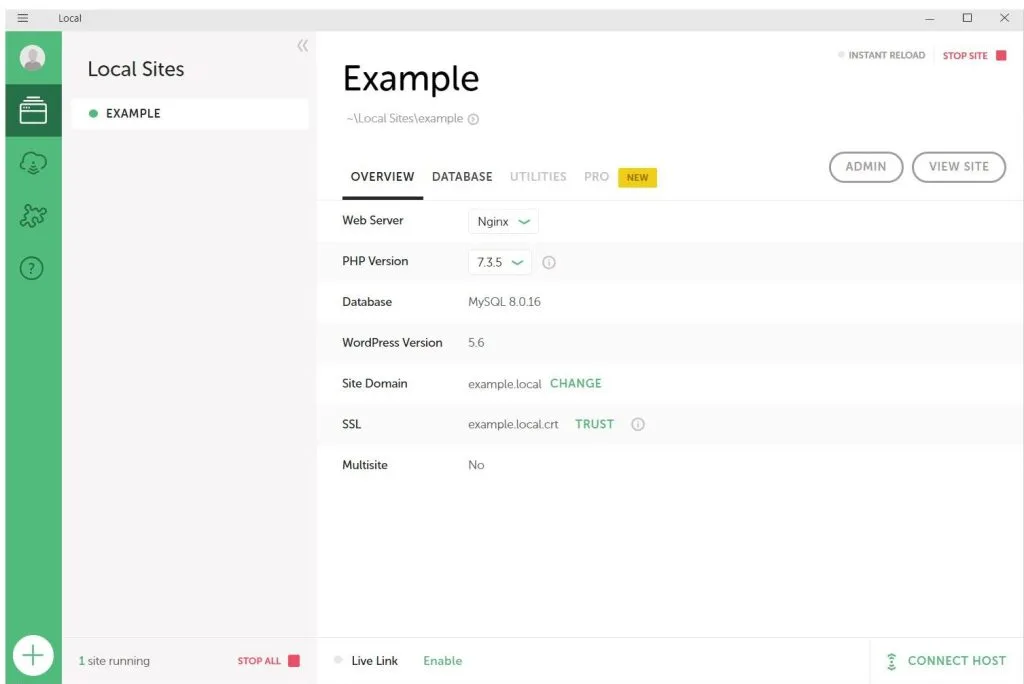Click the info icon beside PHP version
This screenshot has height=684, width=1024.
pyautogui.click(x=549, y=263)
